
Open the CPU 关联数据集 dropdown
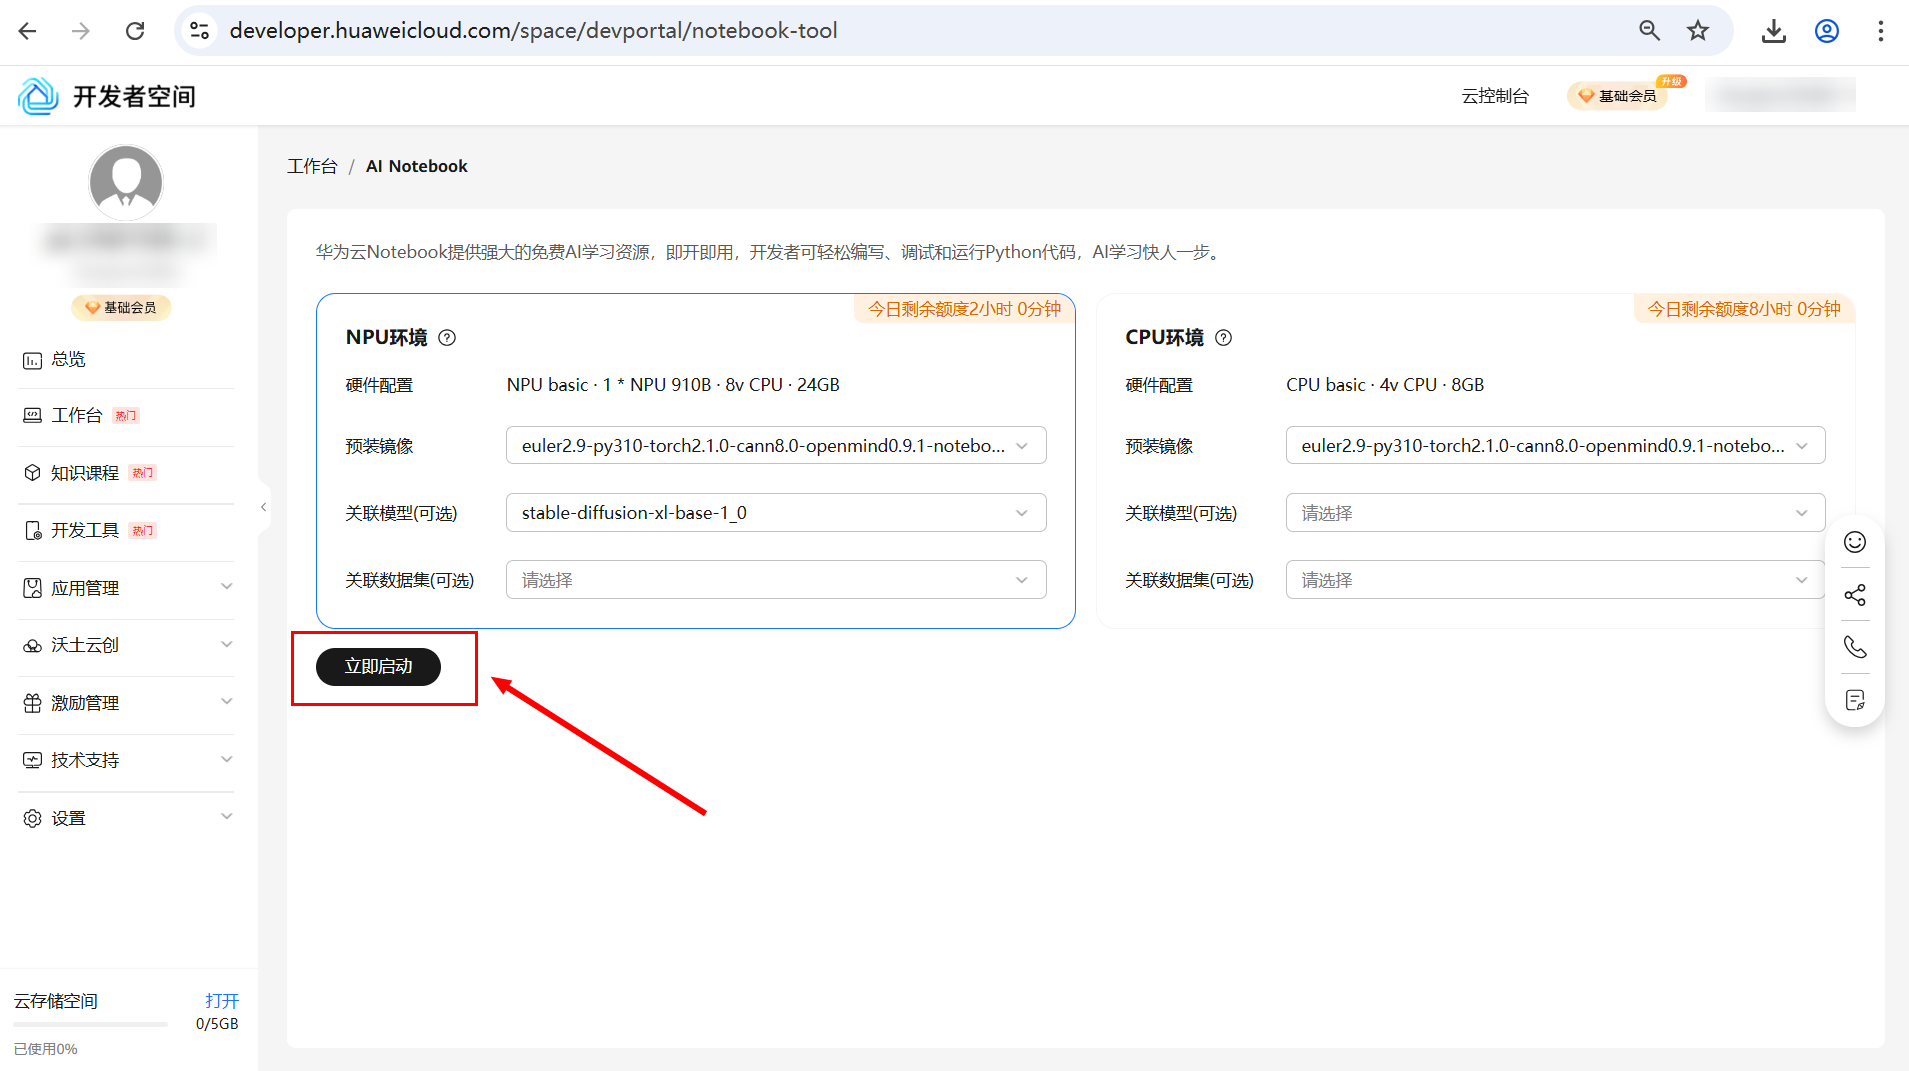pyautogui.click(x=1556, y=580)
